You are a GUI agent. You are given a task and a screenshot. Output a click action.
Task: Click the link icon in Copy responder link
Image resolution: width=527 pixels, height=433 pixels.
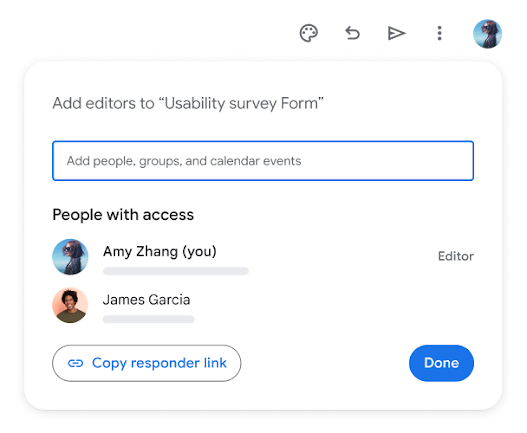click(76, 363)
